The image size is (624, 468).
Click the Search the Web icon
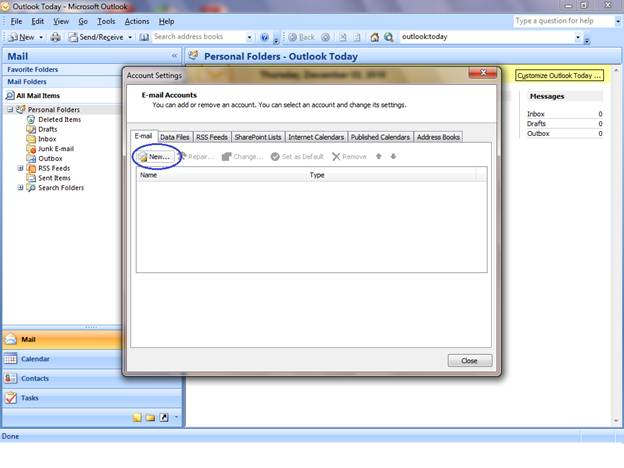pyautogui.click(x=389, y=37)
